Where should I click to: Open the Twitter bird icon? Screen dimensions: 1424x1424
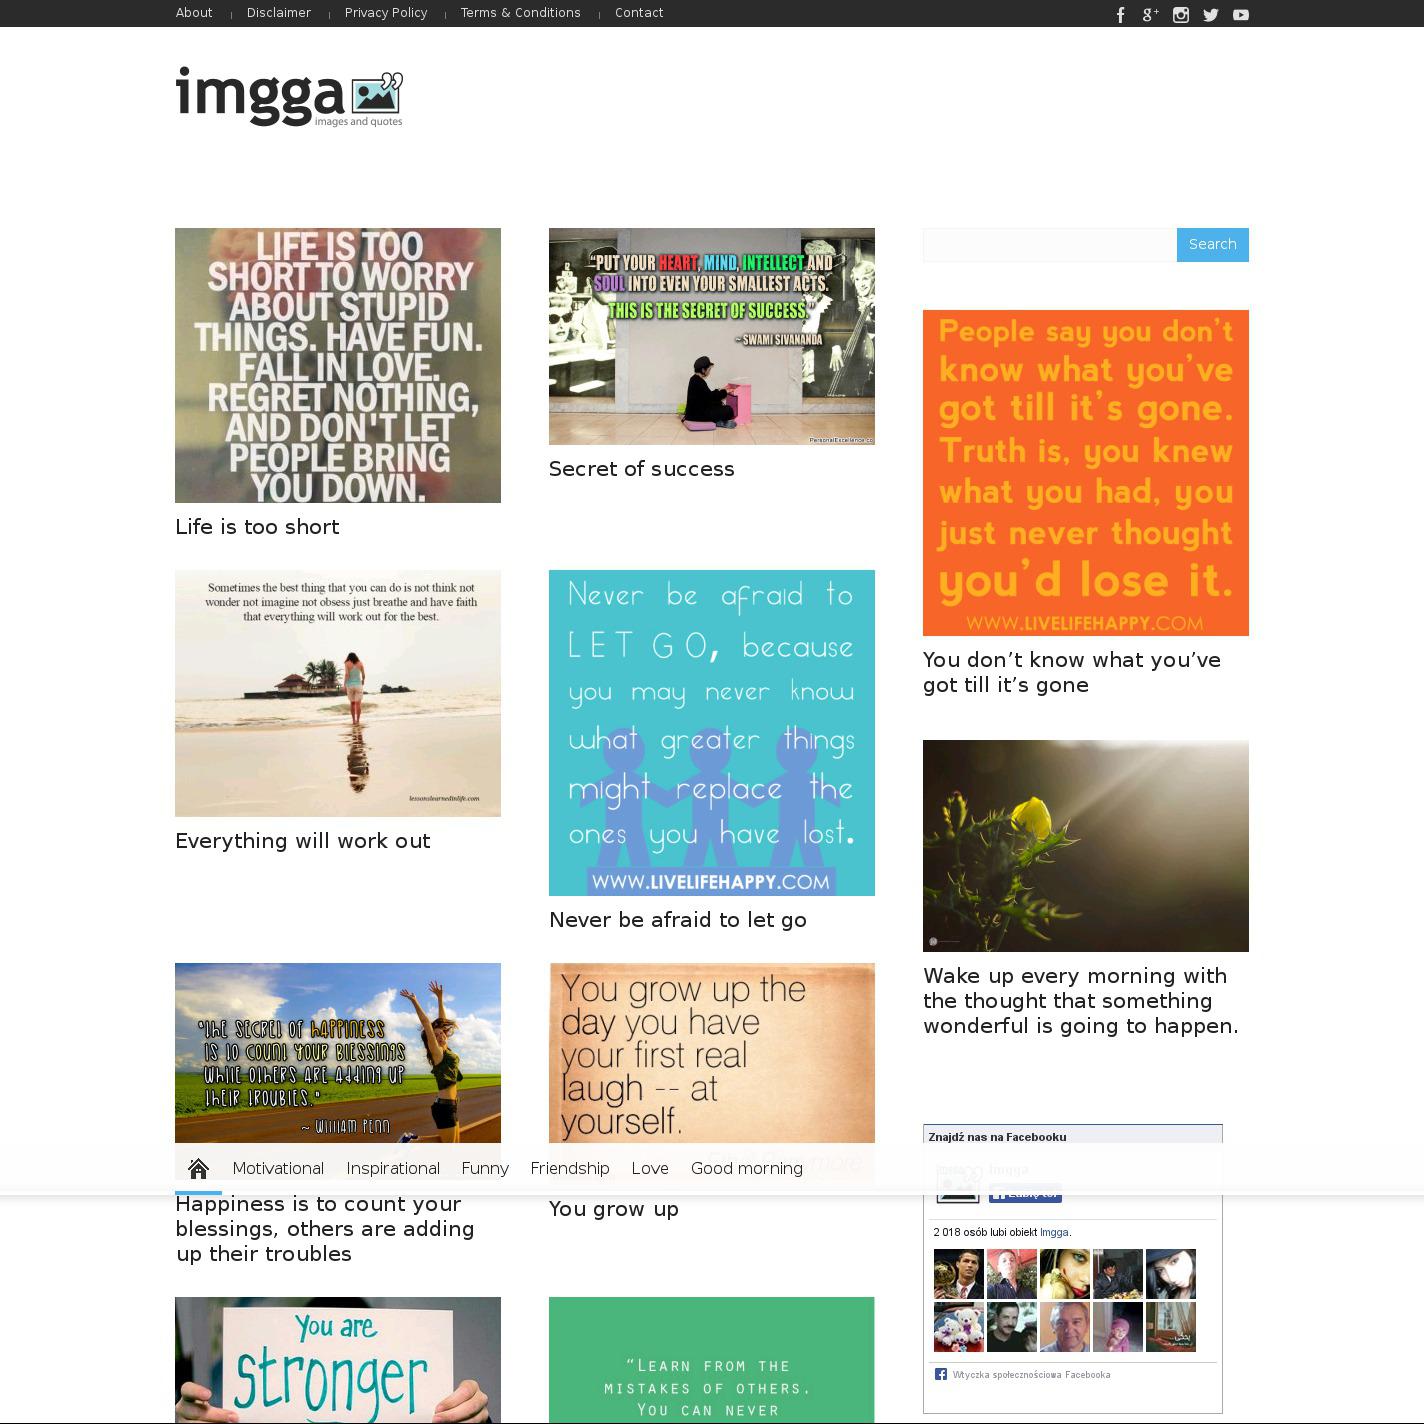pyautogui.click(x=1211, y=15)
